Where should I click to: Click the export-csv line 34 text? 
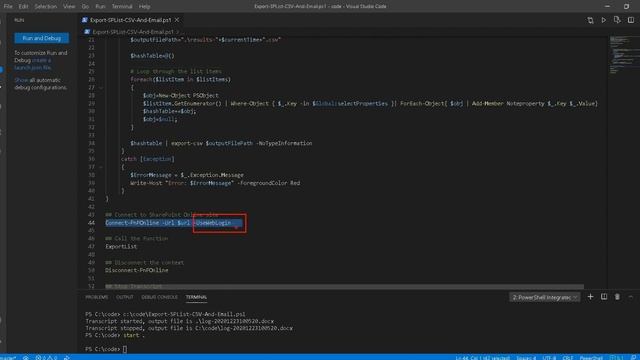point(221,143)
